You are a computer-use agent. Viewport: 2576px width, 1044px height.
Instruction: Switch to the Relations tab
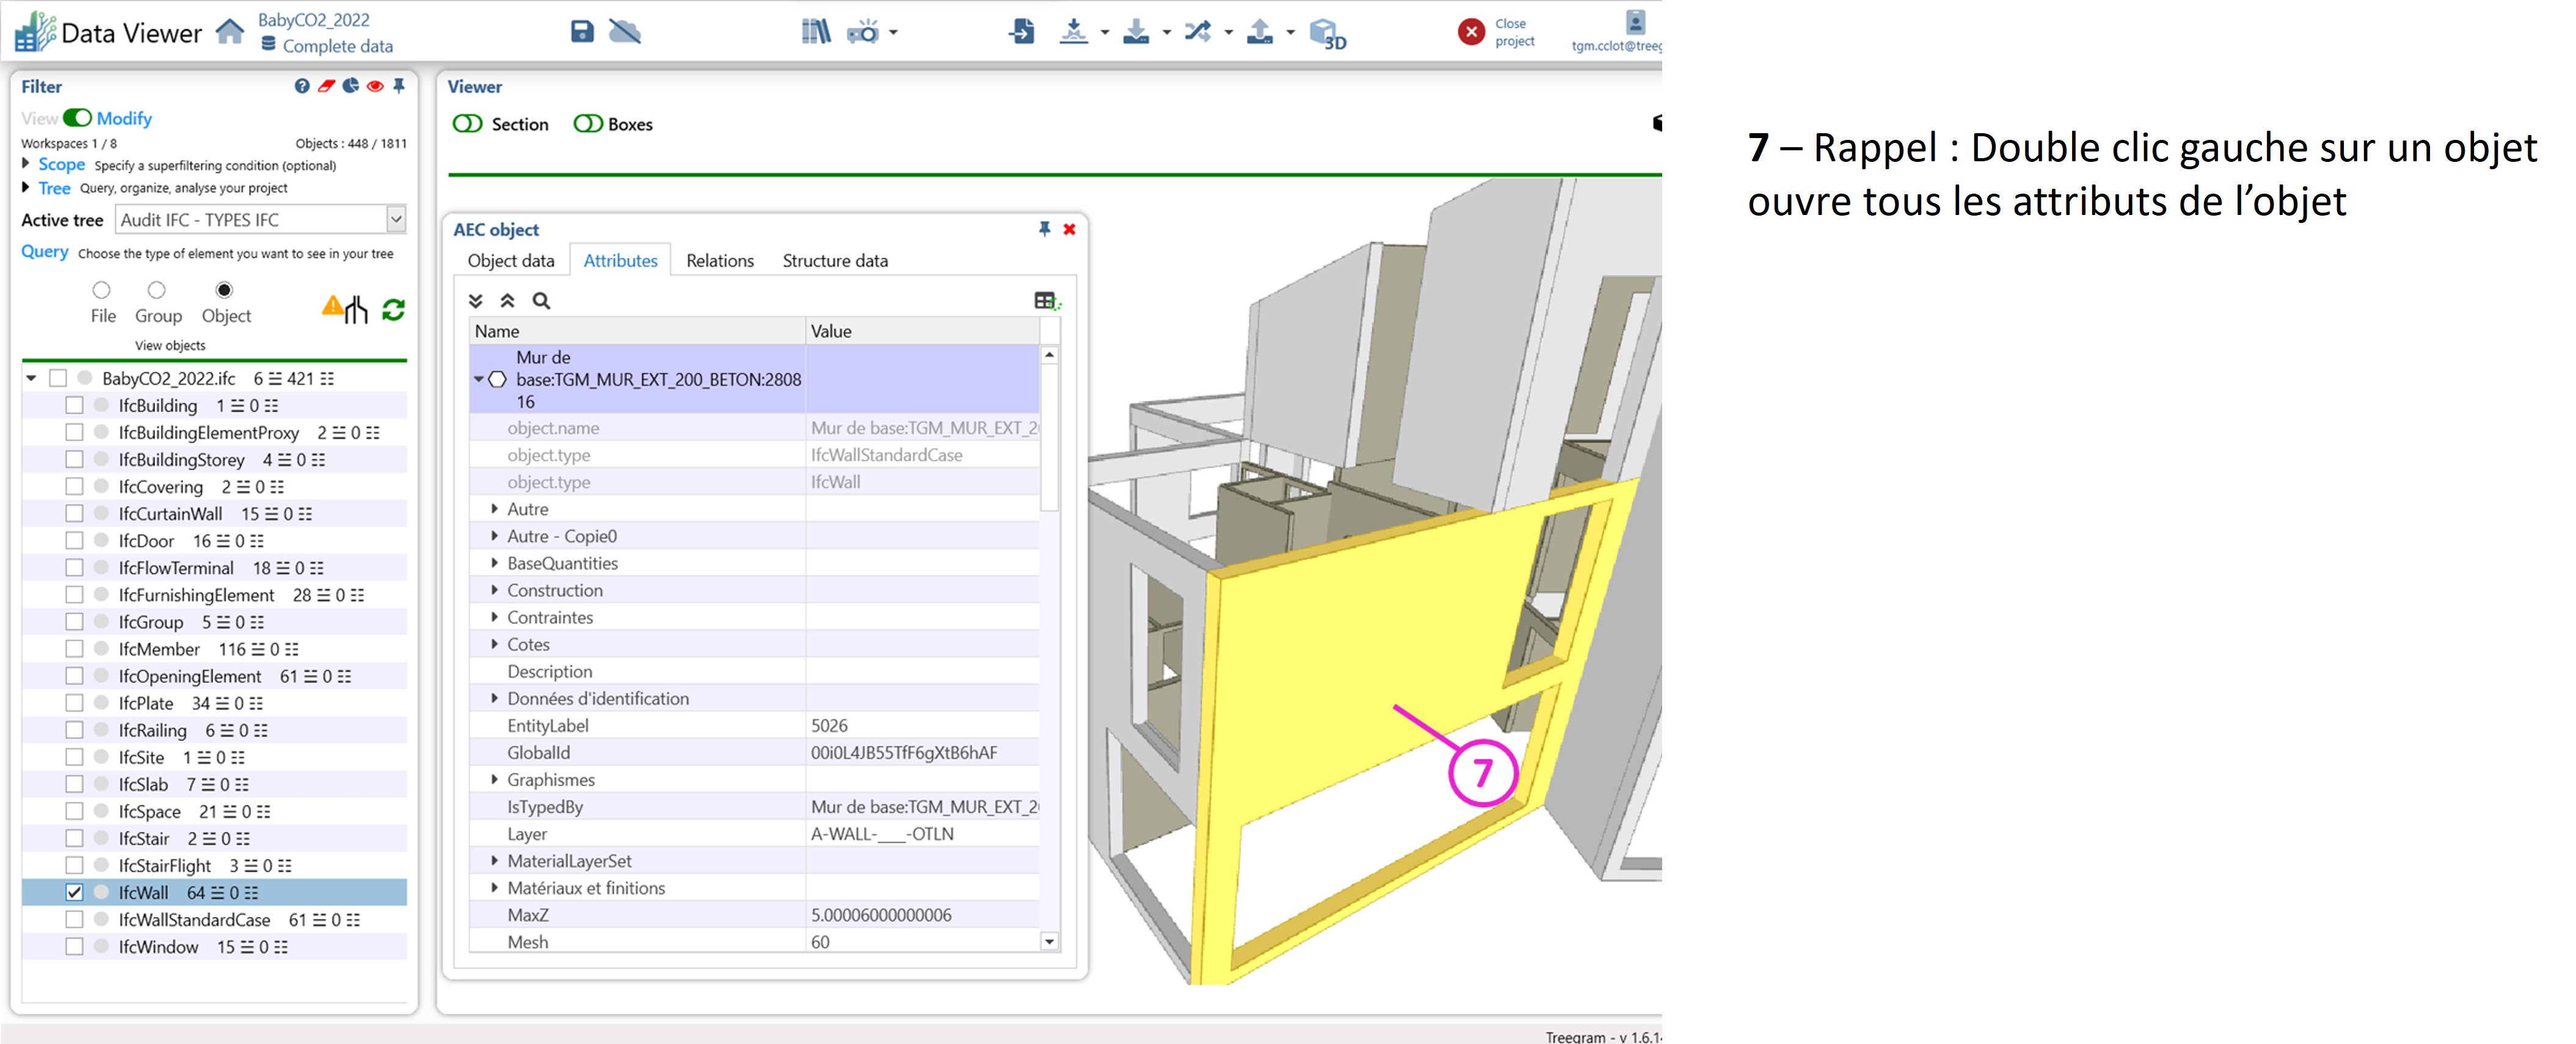[719, 261]
